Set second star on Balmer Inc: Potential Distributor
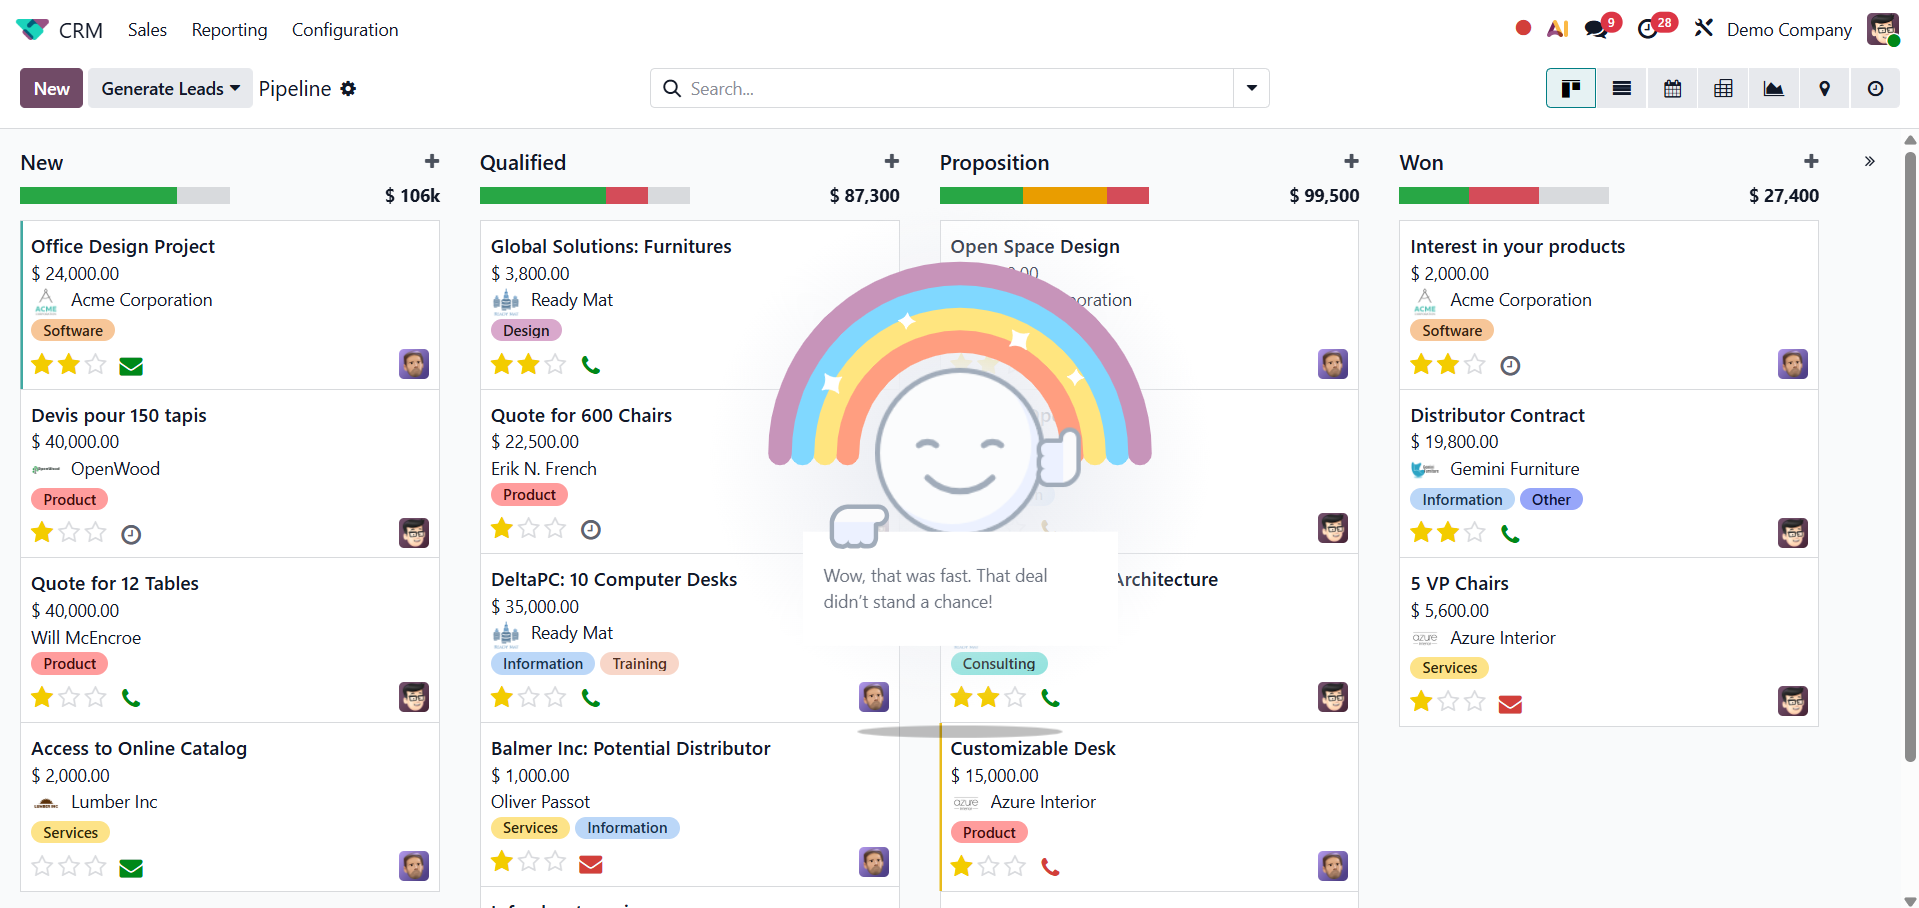 point(529,860)
